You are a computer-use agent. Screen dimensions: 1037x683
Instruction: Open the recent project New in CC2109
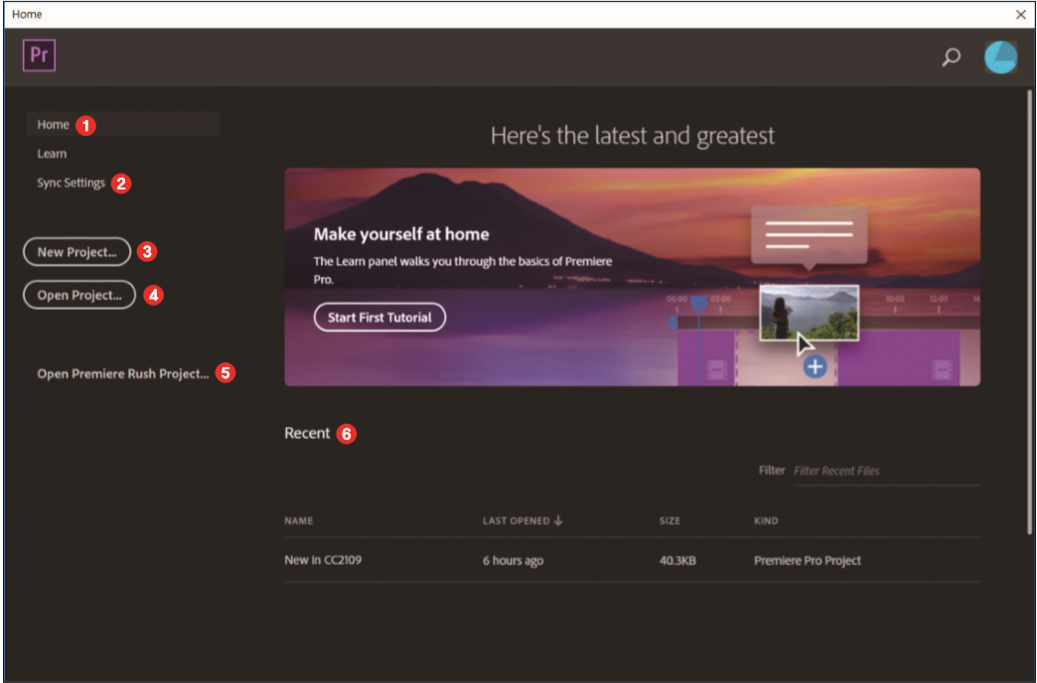tap(632, 560)
